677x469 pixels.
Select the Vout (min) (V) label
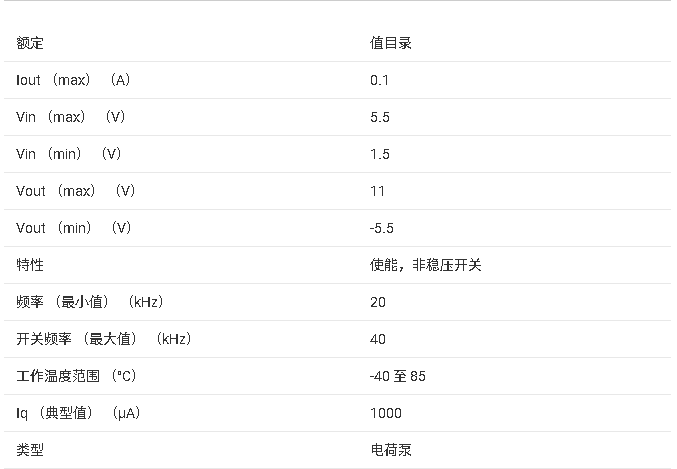pos(74,228)
